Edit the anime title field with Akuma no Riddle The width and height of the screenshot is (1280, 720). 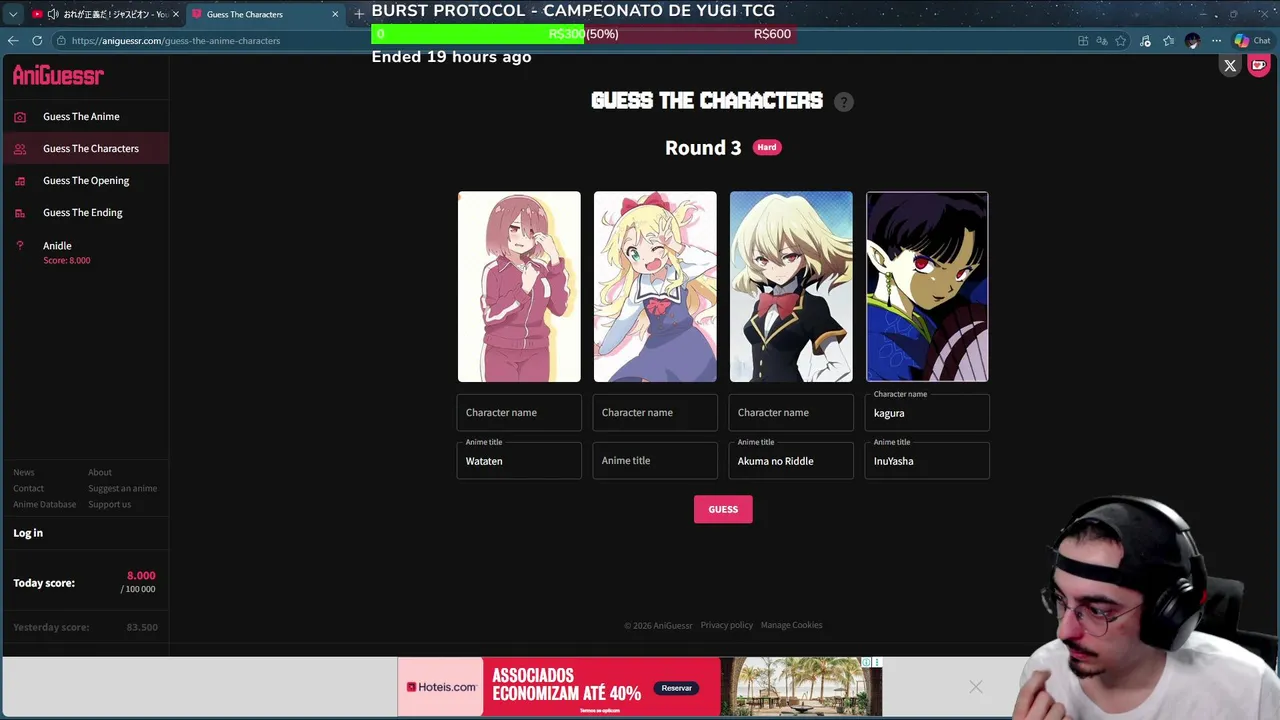pos(791,460)
